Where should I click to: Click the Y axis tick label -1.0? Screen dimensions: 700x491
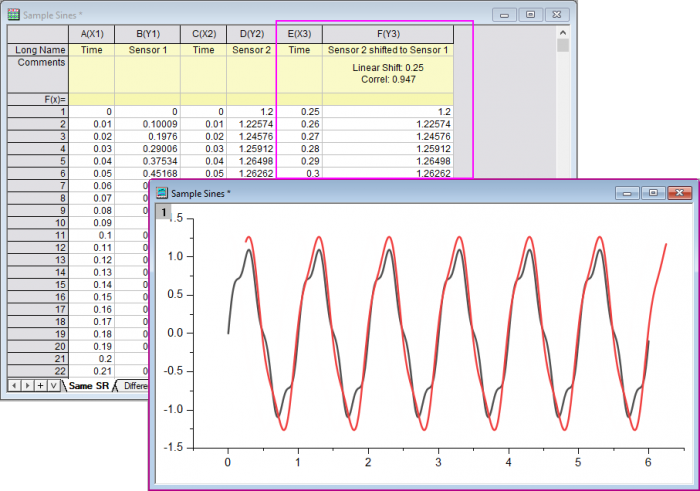pyautogui.click(x=173, y=409)
